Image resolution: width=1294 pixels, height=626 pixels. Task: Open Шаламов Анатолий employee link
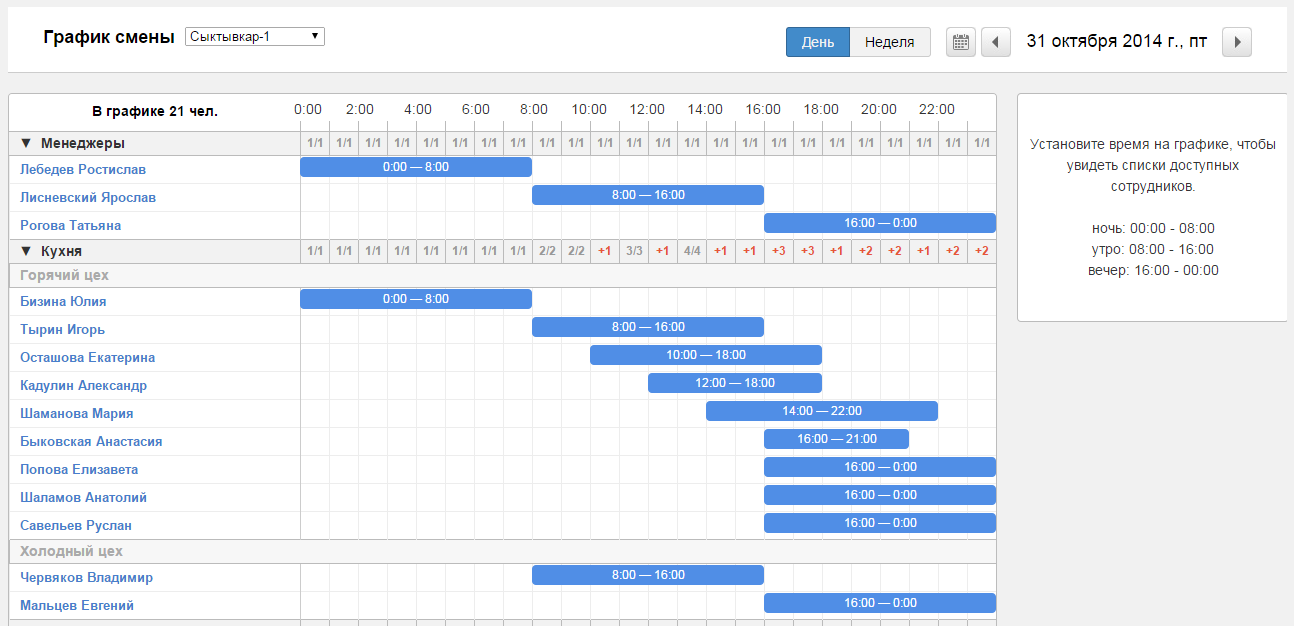(x=84, y=497)
